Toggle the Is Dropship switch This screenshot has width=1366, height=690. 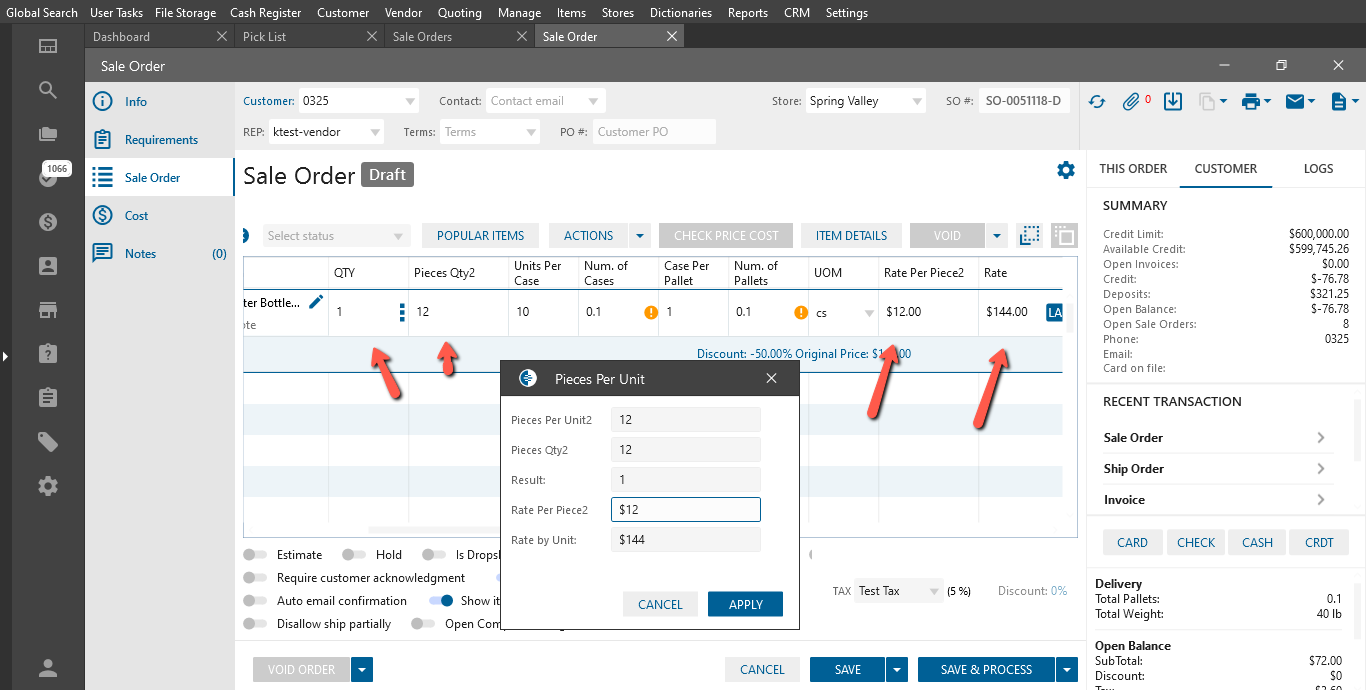tap(433, 555)
